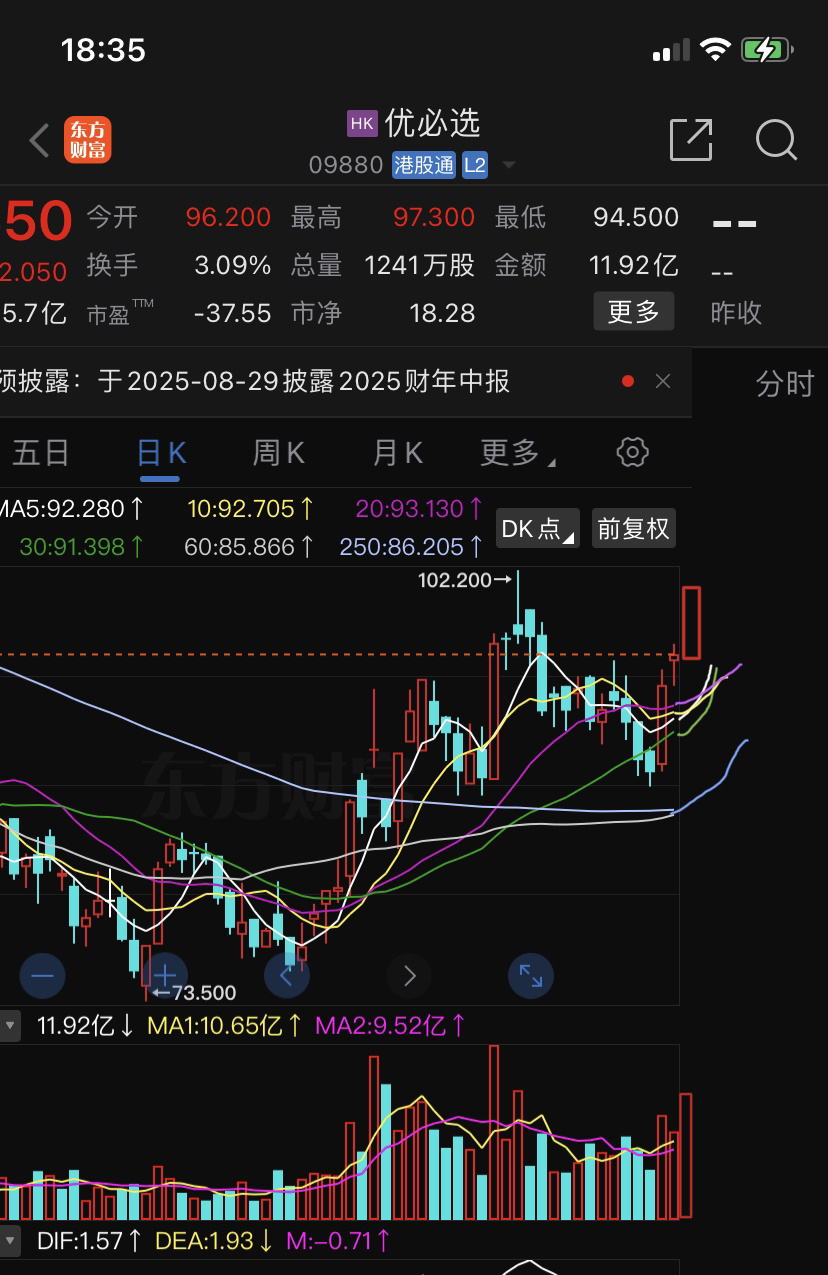Tap the stock name 优必选
Screen dimensions: 828x1275
point(433,123)
